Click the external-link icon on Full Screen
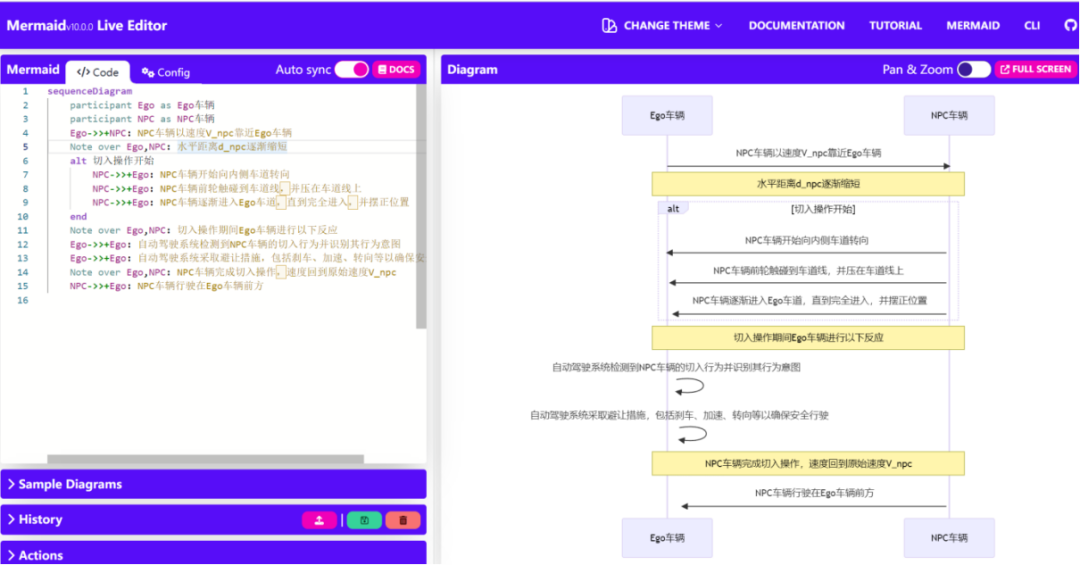The width and height of the screenshot is (1080, 565). (1003, 70)
